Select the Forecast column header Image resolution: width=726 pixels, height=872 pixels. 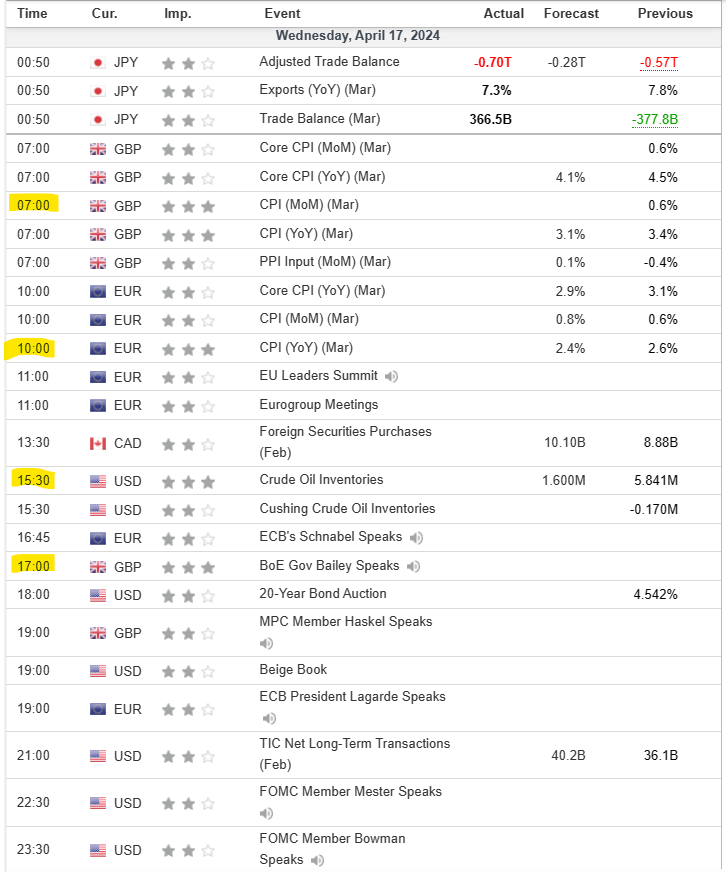pyautogui.click(x=571, y=14)
